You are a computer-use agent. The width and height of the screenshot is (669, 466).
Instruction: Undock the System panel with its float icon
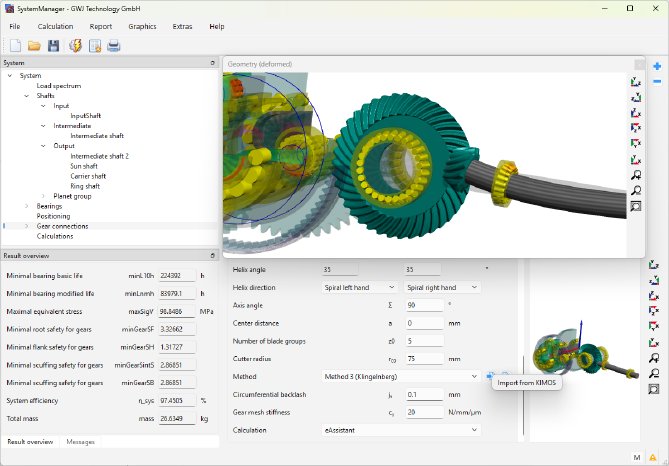pyautogui.click(x=212, y=63)
